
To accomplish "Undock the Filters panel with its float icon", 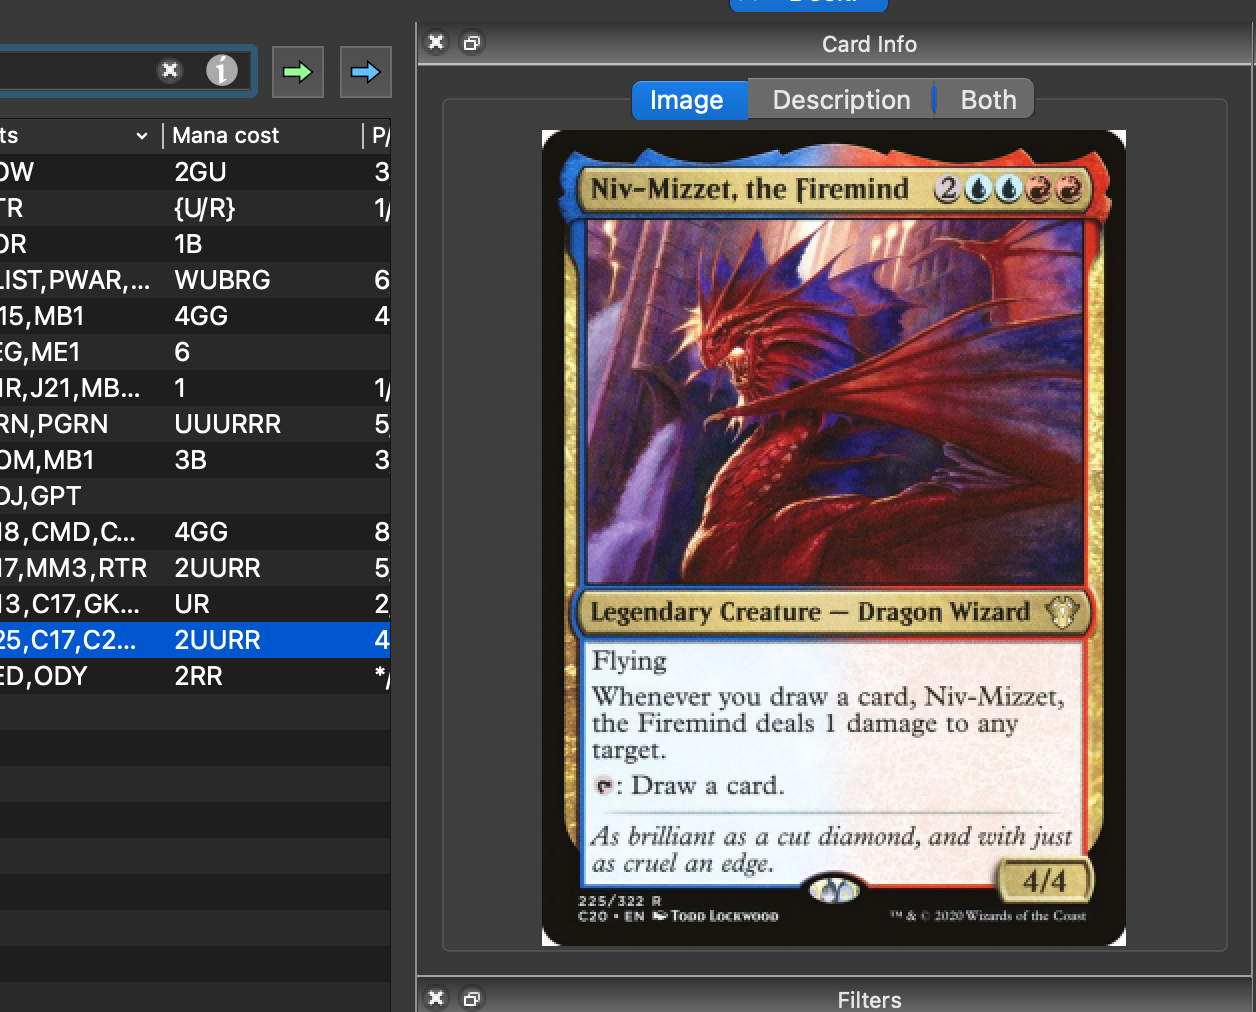I will coord(471,998).
